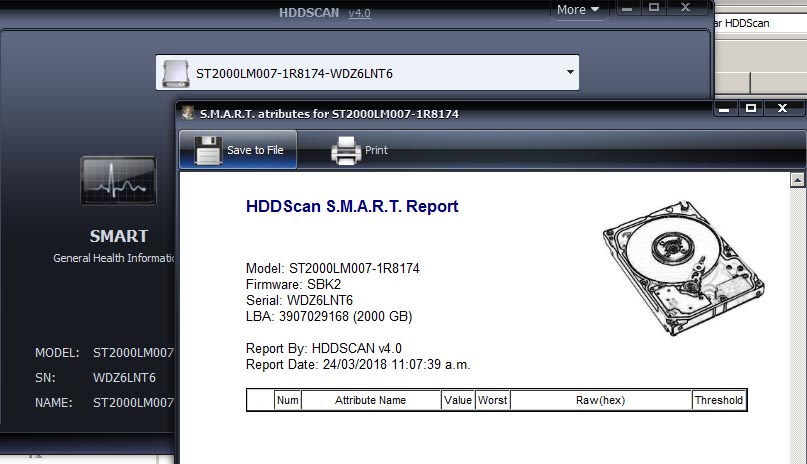Viewport: 807px width, 464px height.
Task: Click the drive icon in the disk selector
Action: (x=176, y=73)
